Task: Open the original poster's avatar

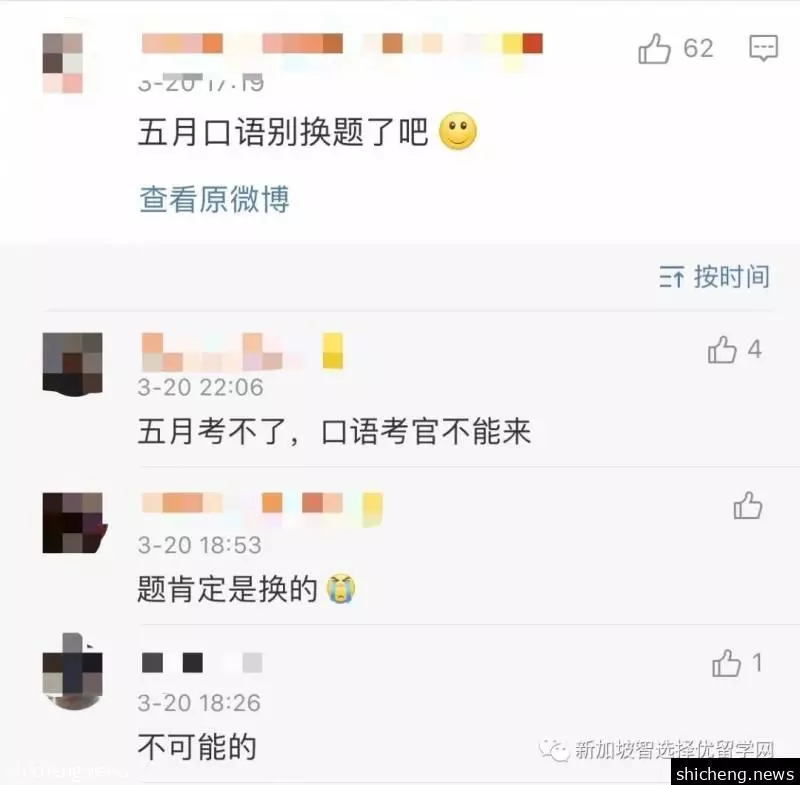Action: point(63,63)
